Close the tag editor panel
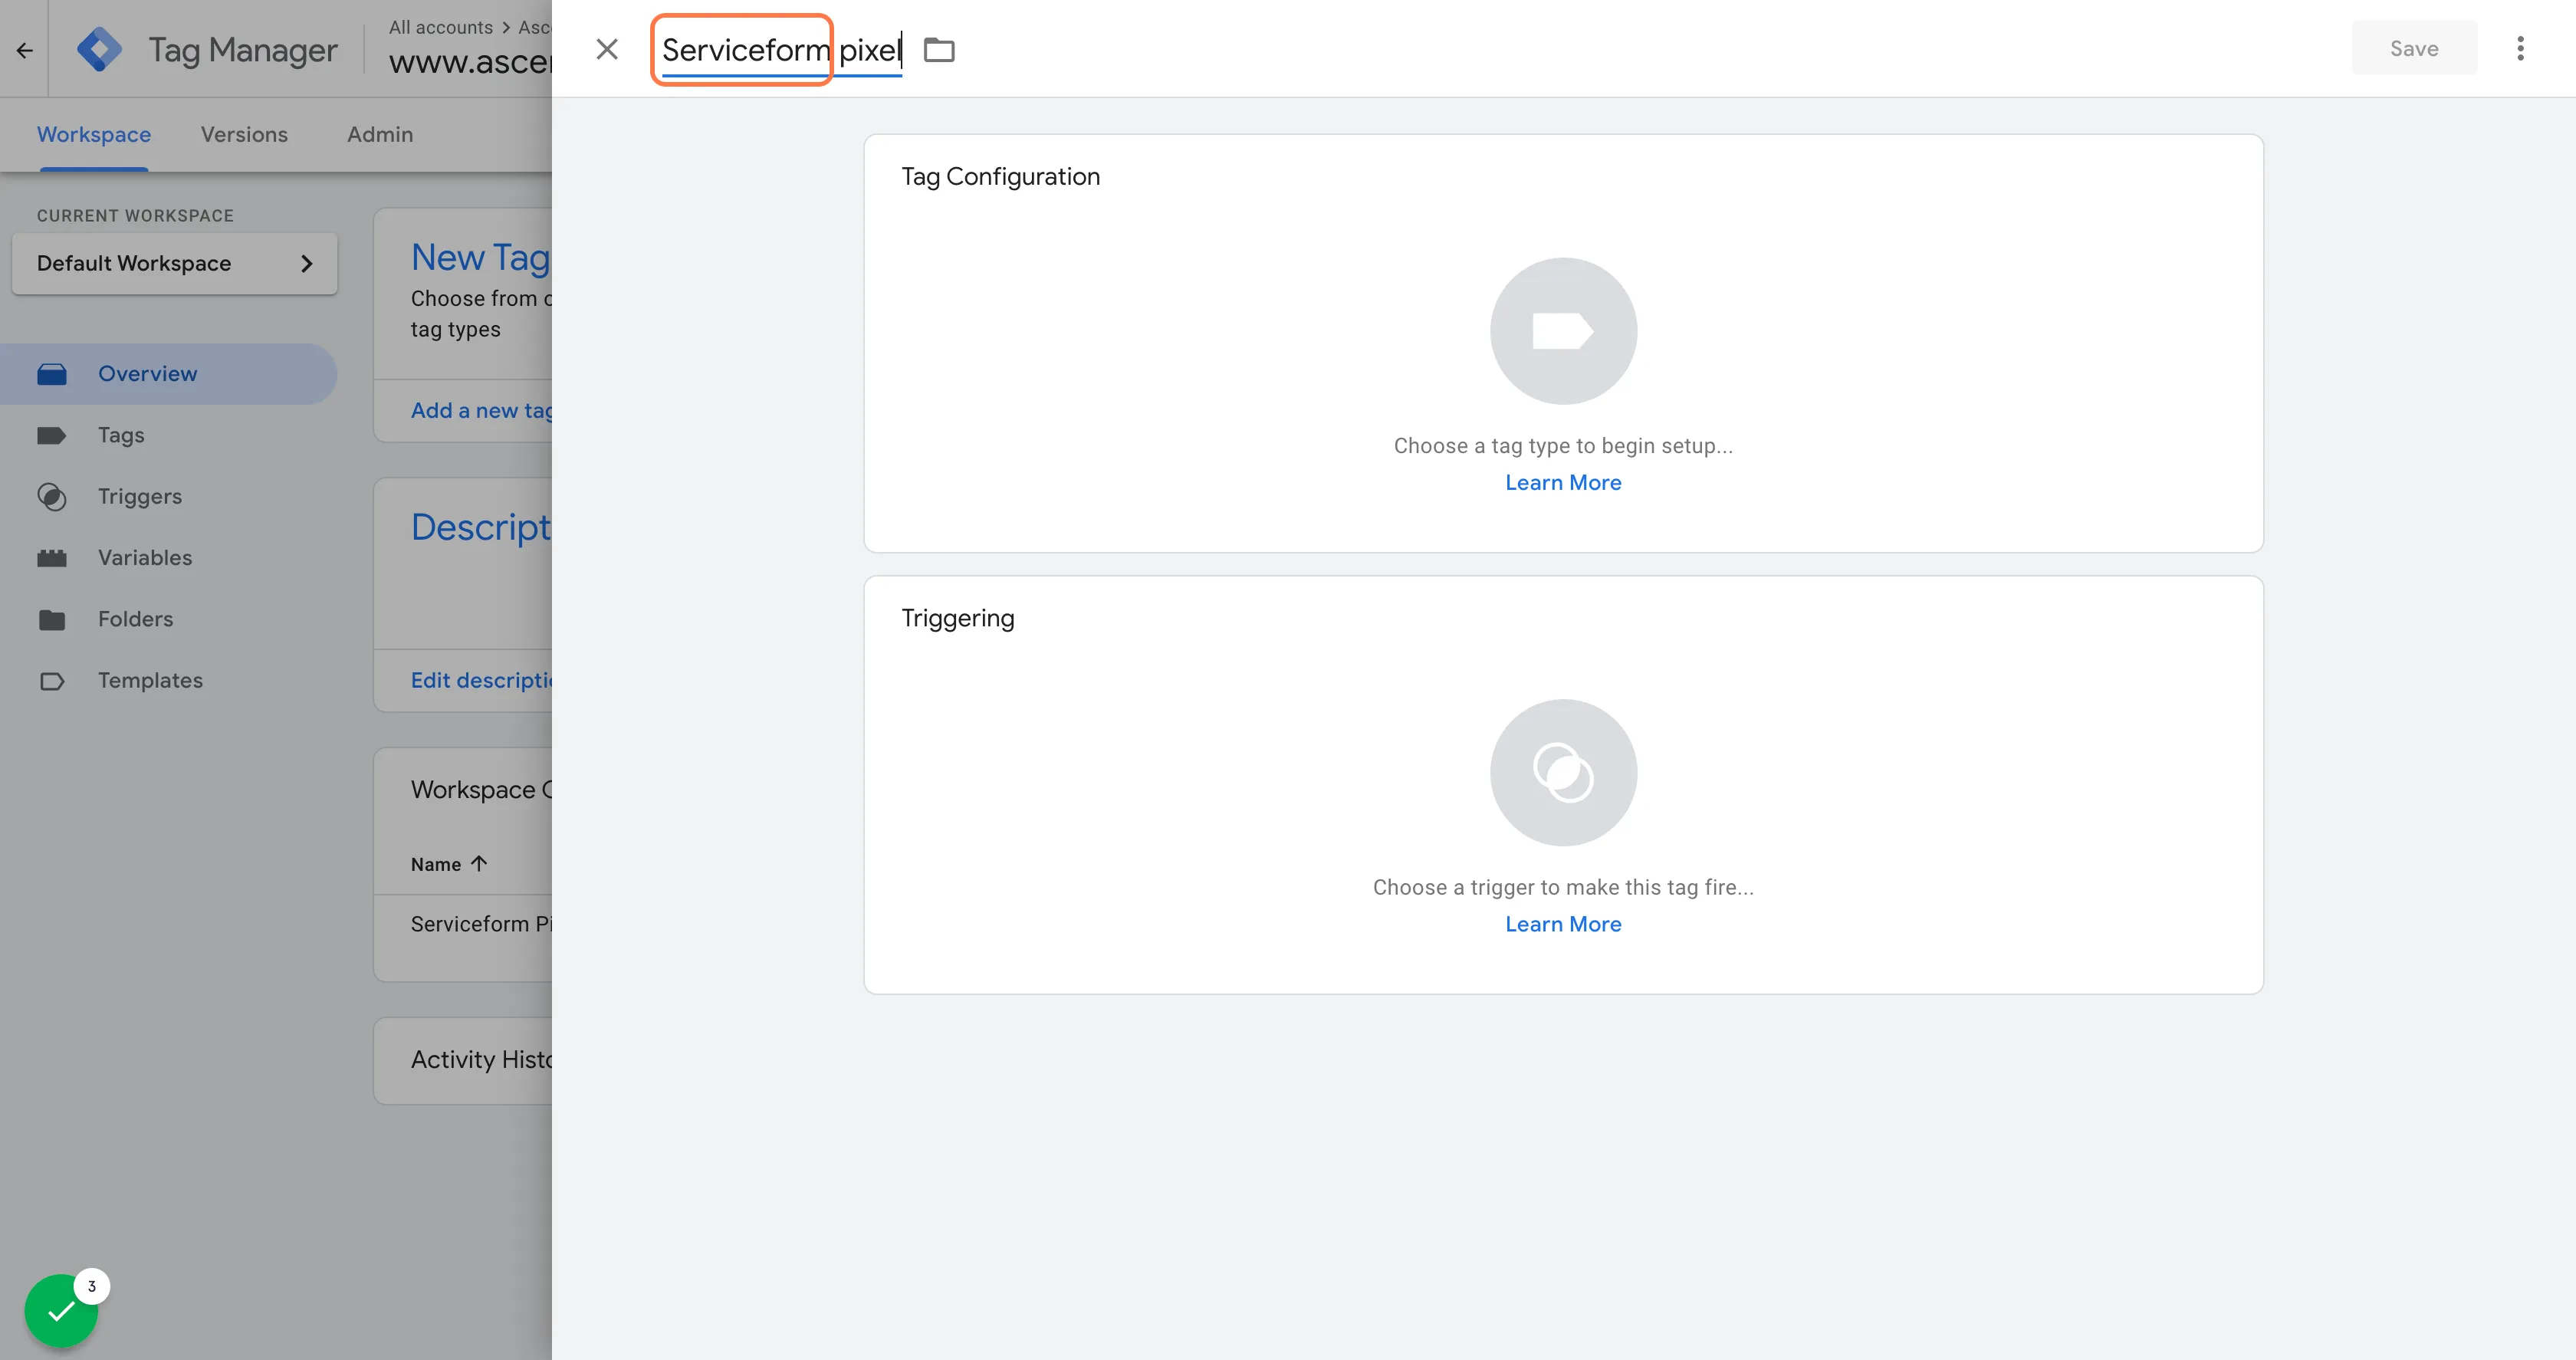The height and width of the screenshot is (1360, 2576). click(x=607, y=49)
